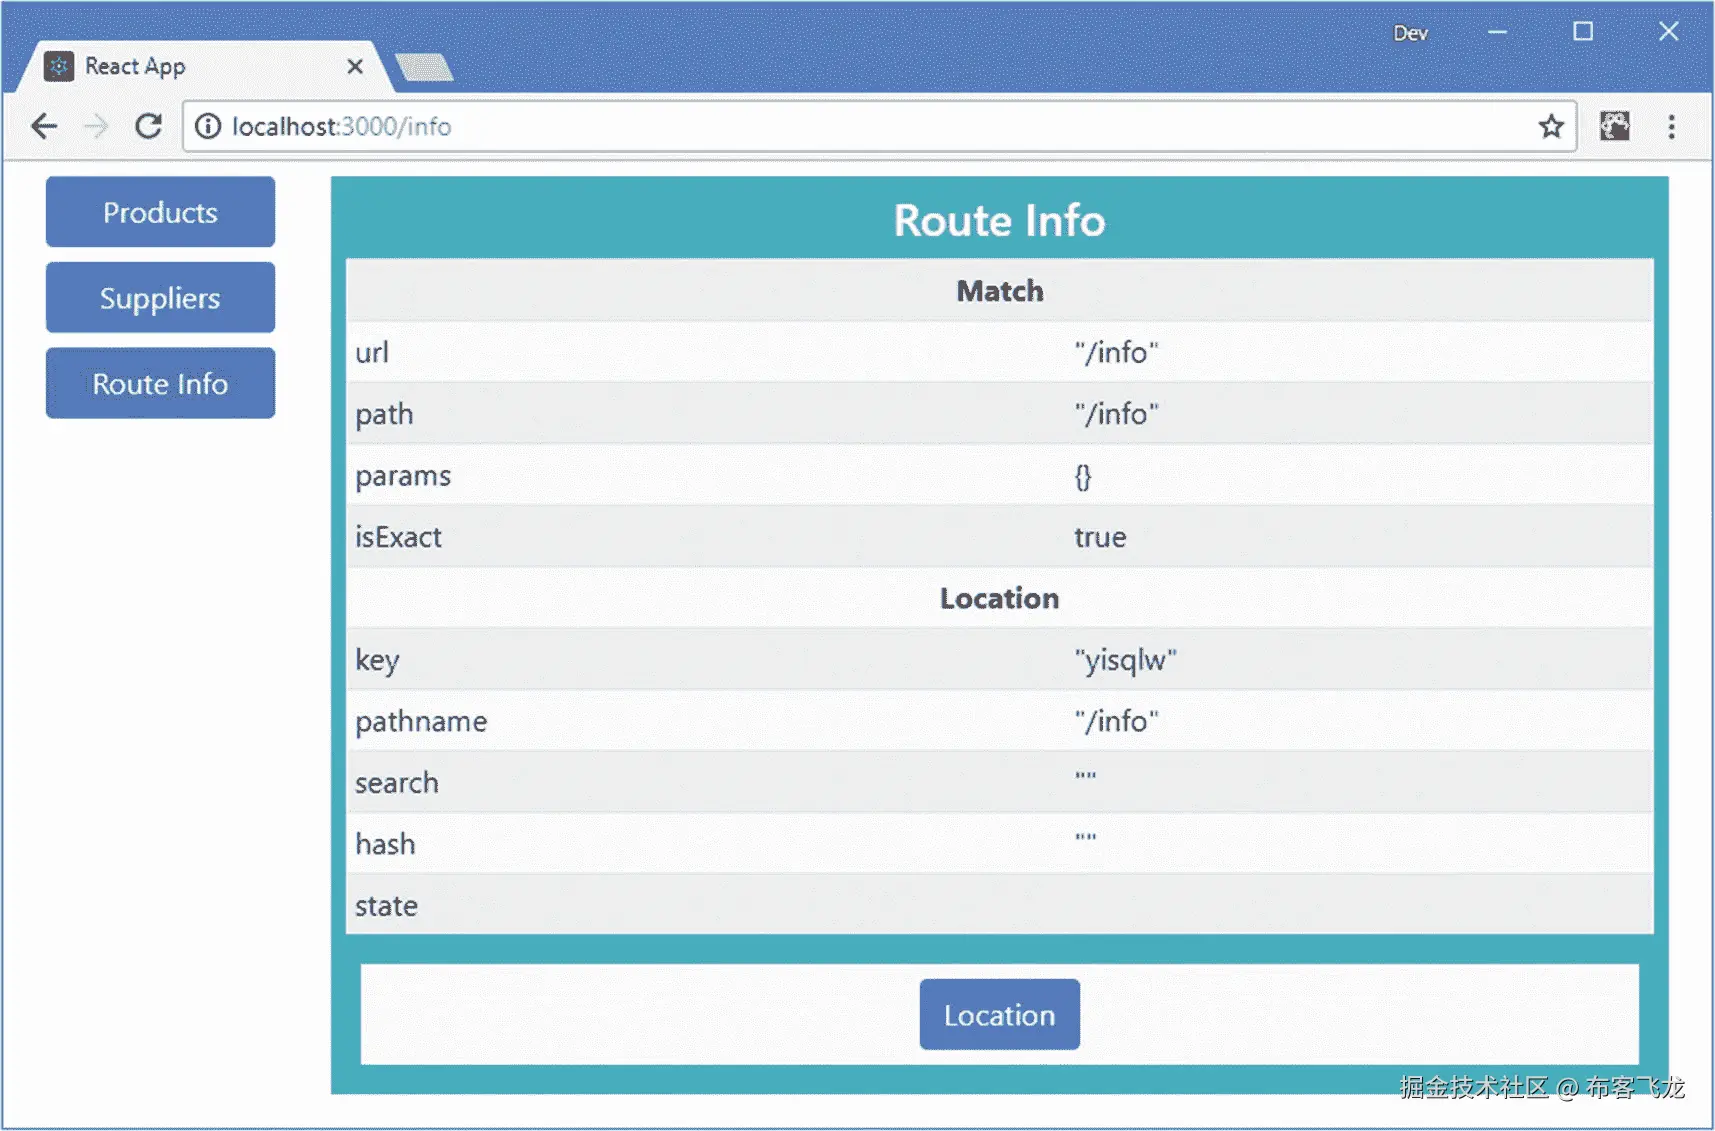This screenshot has height=1131, width=1715.
Task: Select the hash row label
Action: tap(385, 844)
